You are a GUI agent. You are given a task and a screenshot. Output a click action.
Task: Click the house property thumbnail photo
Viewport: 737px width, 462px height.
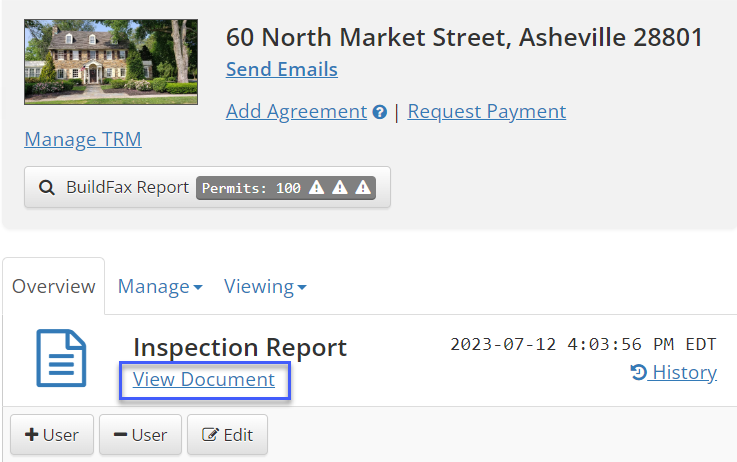111,62
